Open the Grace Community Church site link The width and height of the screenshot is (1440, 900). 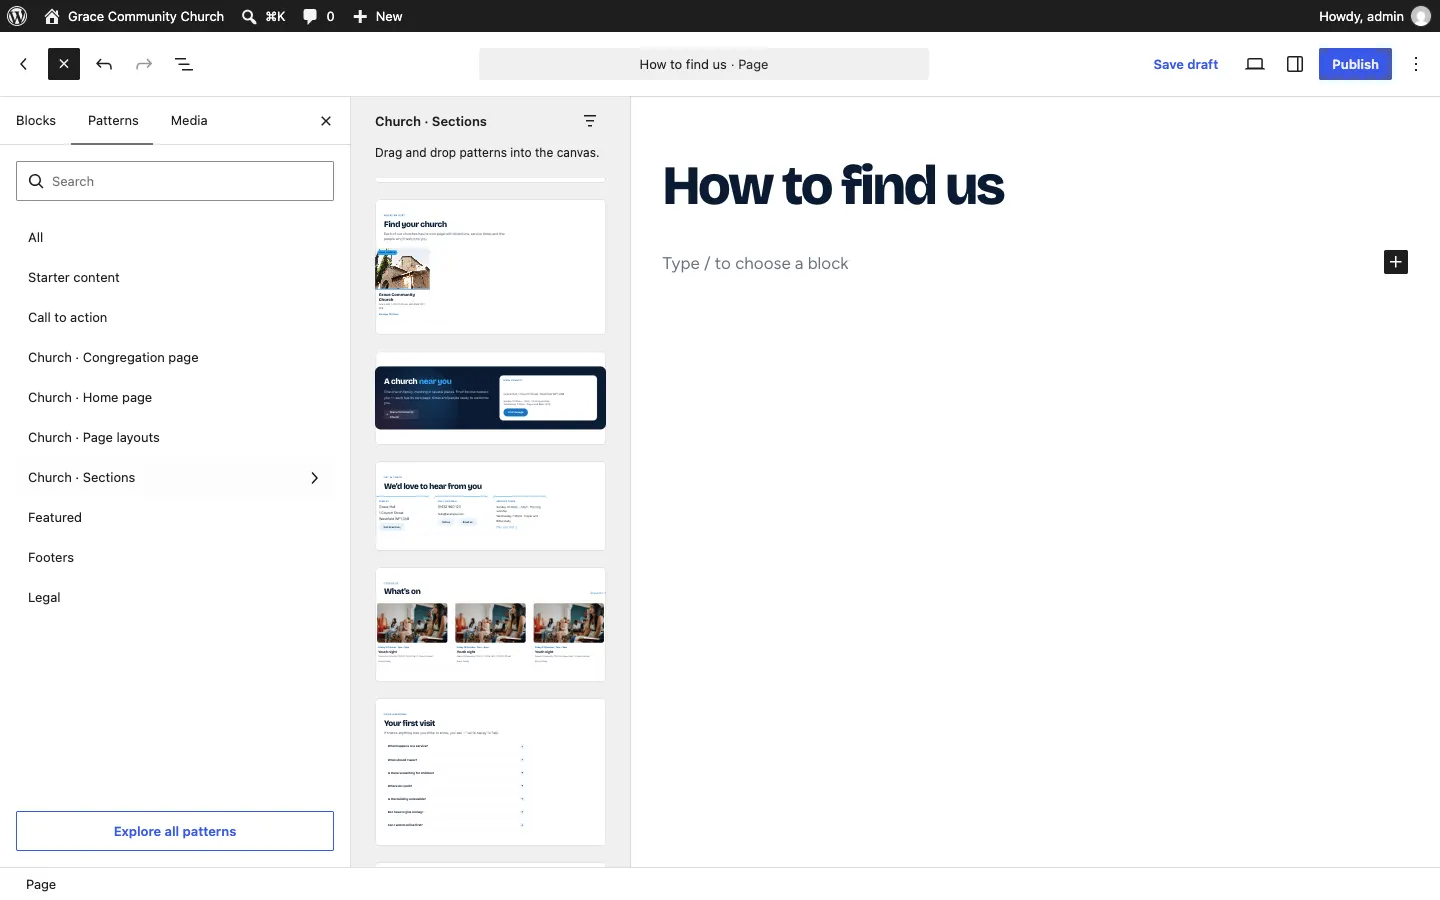pyautogui.click(x=134, y=16)
